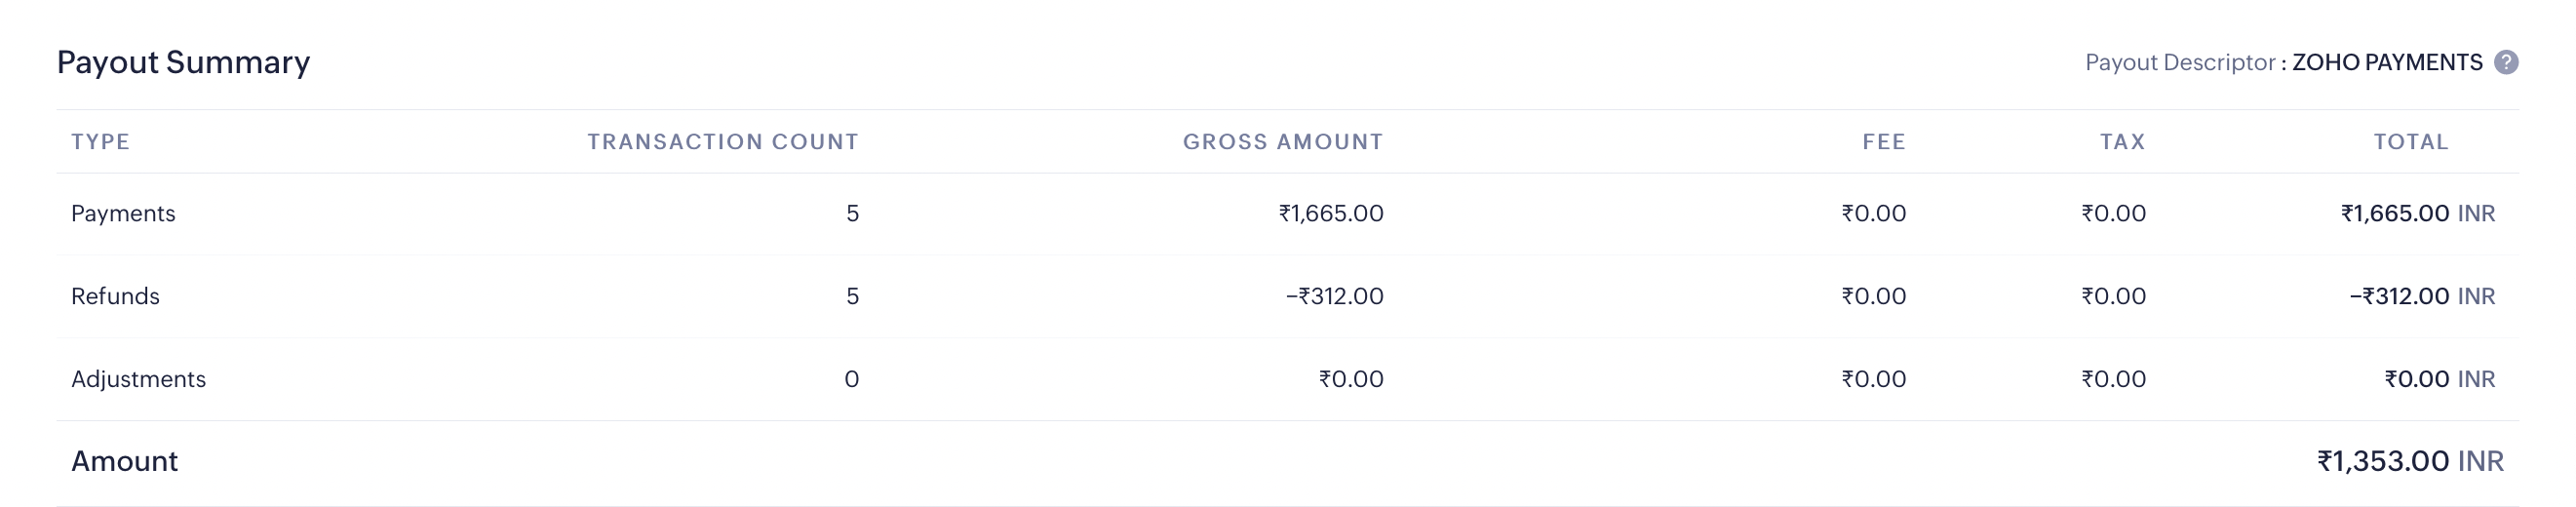This screenshot has height=507, width=2576.
Task: Select the Payments row label
Action: (x=123, y=213)
